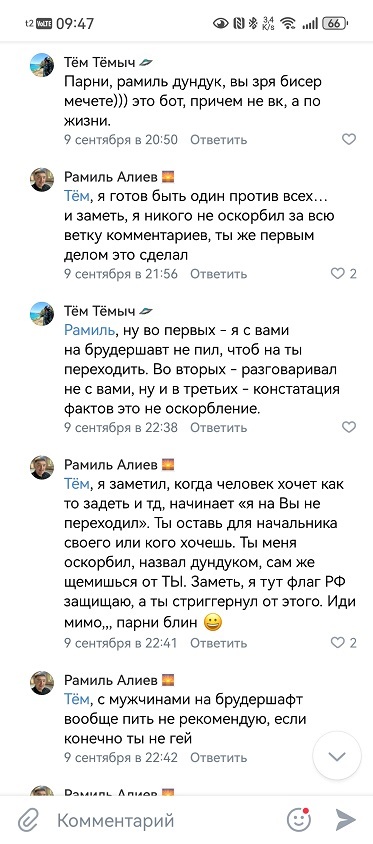373x844 pixels.
Task: Reply to the 22:42 comment via Ответить
Action: pos(219,757)
